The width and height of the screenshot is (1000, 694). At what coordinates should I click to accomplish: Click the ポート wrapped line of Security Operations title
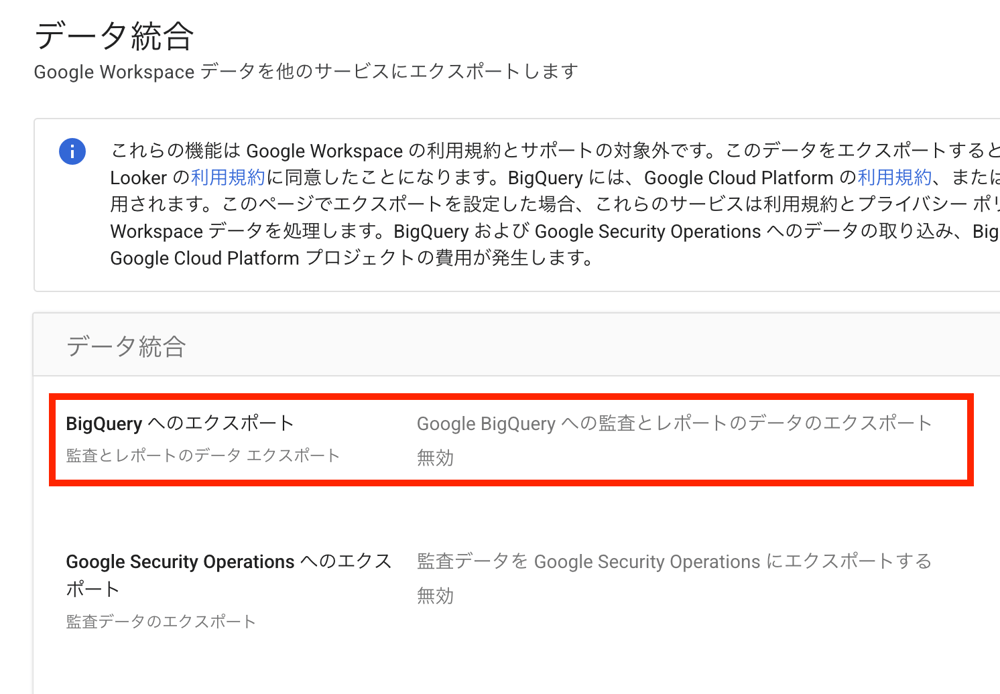point(93,589)
